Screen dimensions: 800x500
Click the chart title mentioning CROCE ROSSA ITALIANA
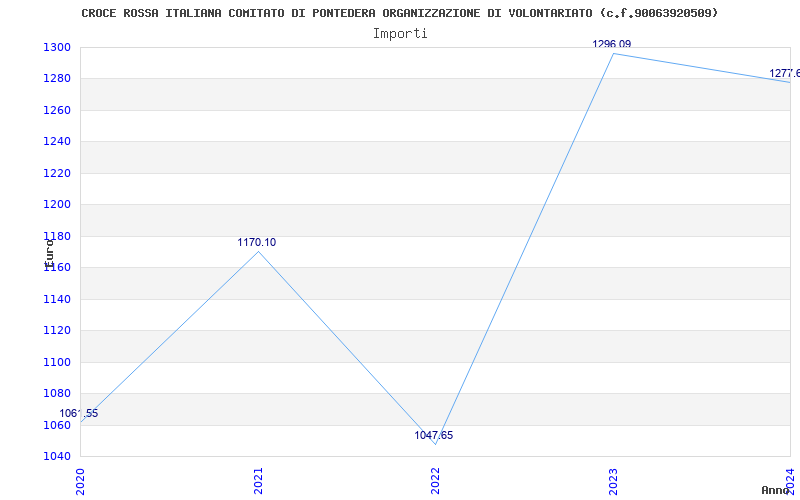click(399, 13)
